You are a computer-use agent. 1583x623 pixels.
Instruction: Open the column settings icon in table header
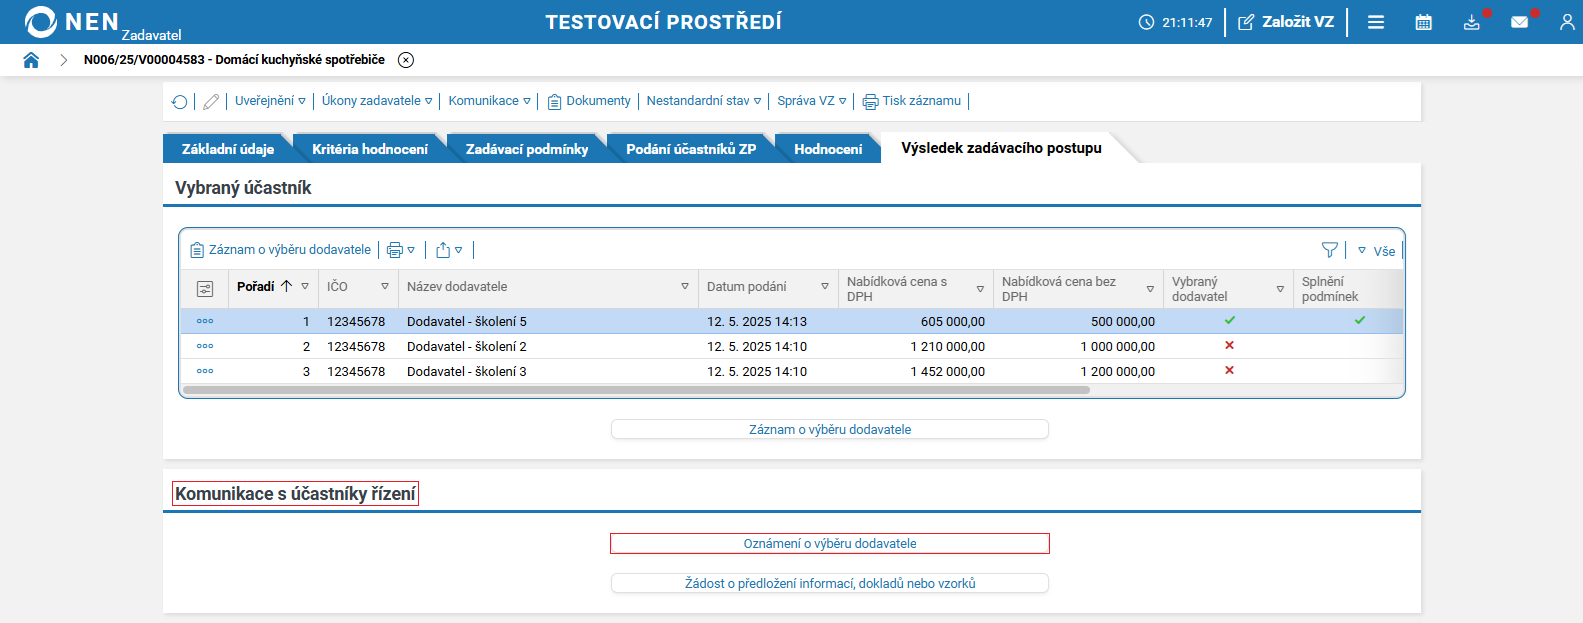click(205, 289)
